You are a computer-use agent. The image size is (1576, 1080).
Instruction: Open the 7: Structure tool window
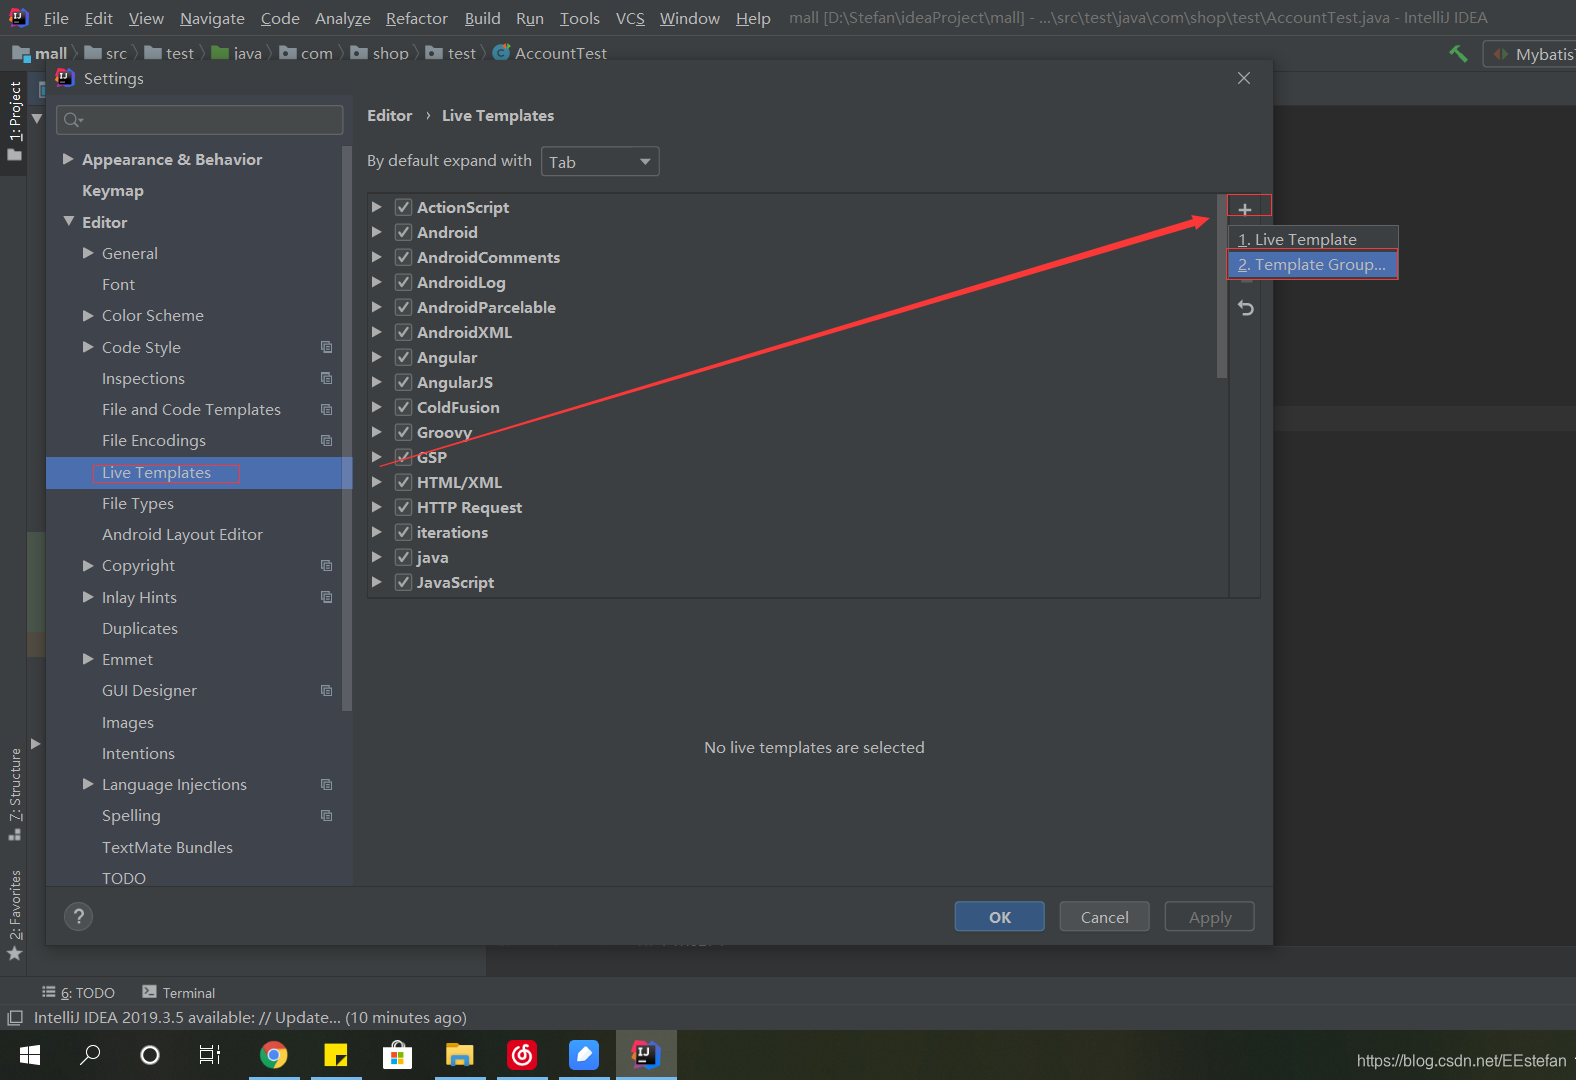[x=14, y=794]
